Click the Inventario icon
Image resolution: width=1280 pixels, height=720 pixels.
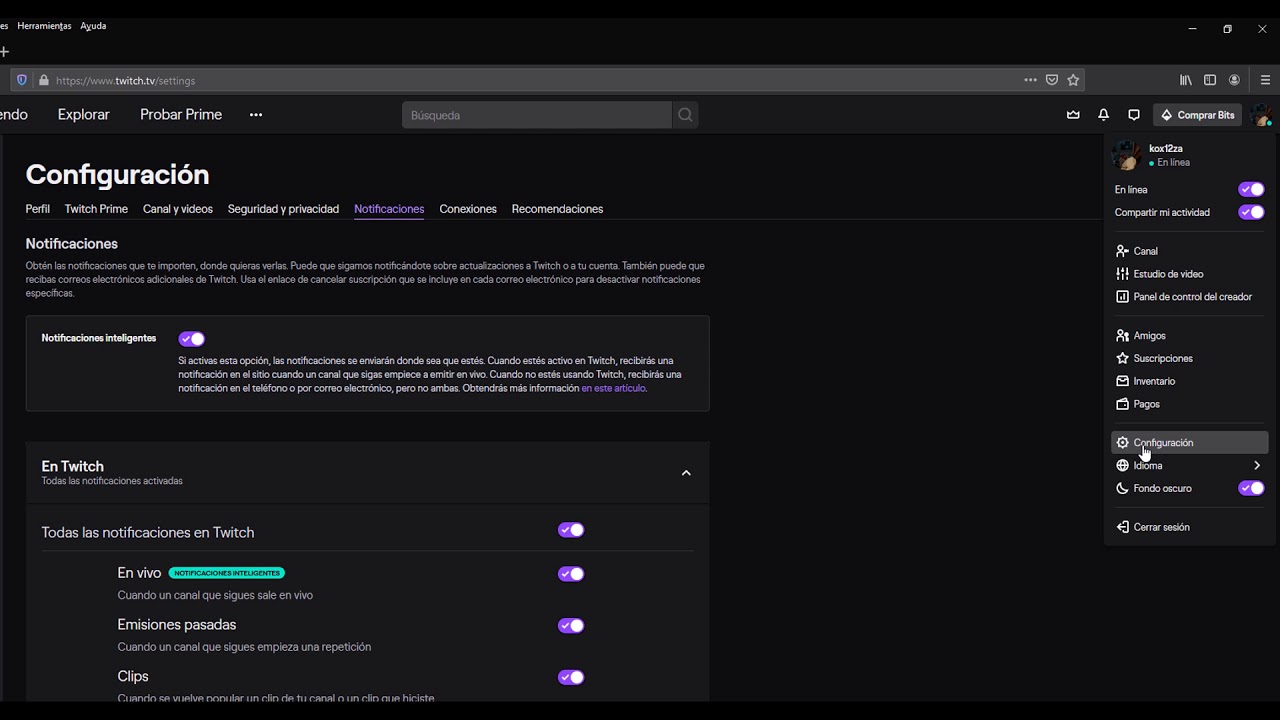click(1122, 381)
